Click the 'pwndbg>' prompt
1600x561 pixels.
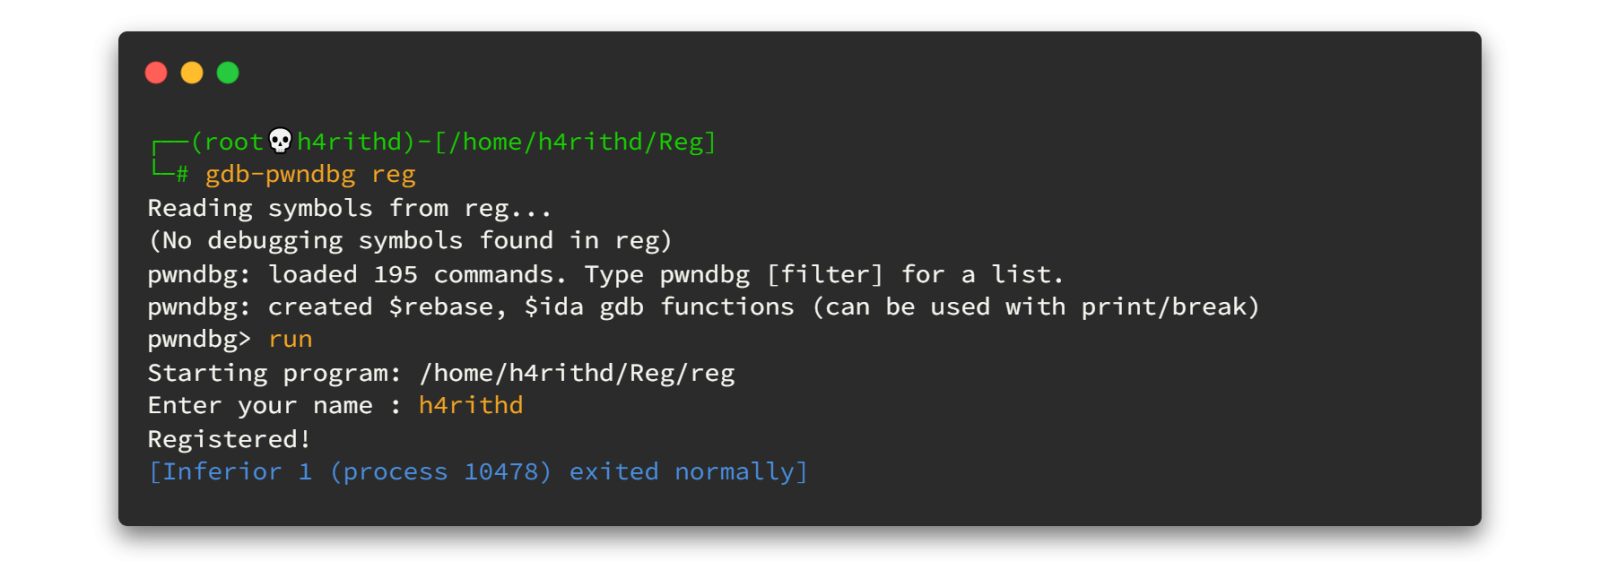(x=199, y=340)
